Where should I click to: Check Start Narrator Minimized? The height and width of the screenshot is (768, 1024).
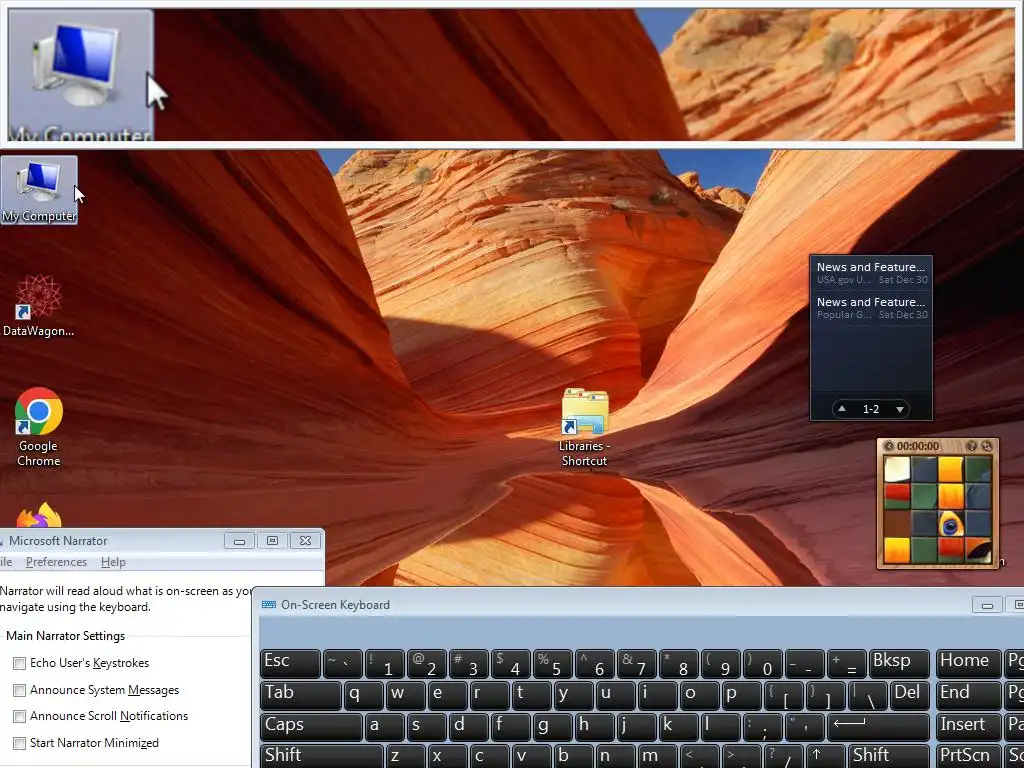click(20, 743)
